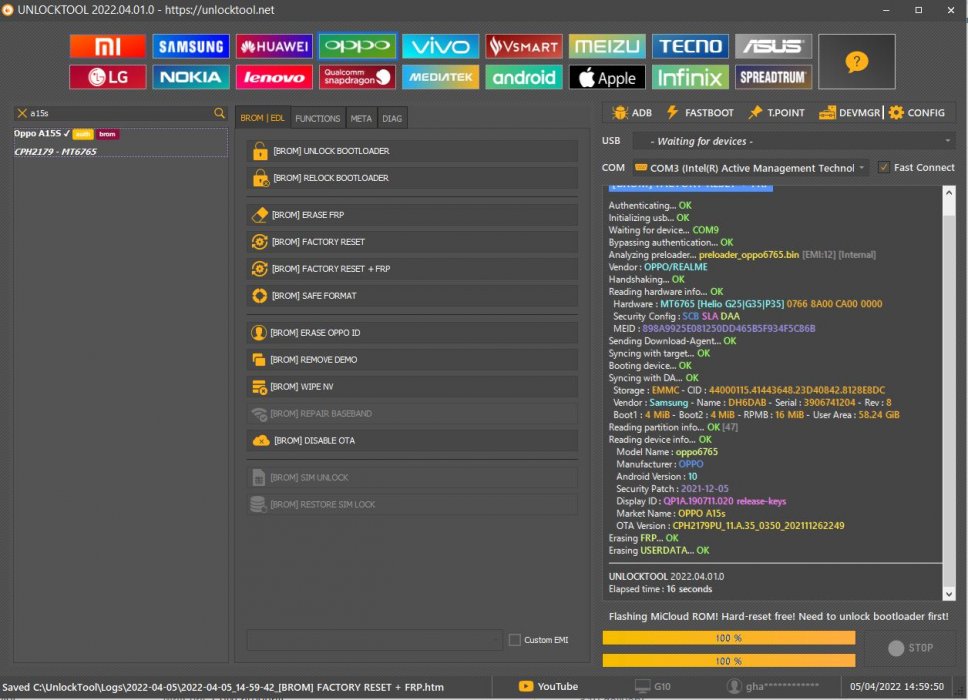This screenshot has height=700, width=968.
Task: Select the Nokia brand logo
Action: [x=191, y=77]
